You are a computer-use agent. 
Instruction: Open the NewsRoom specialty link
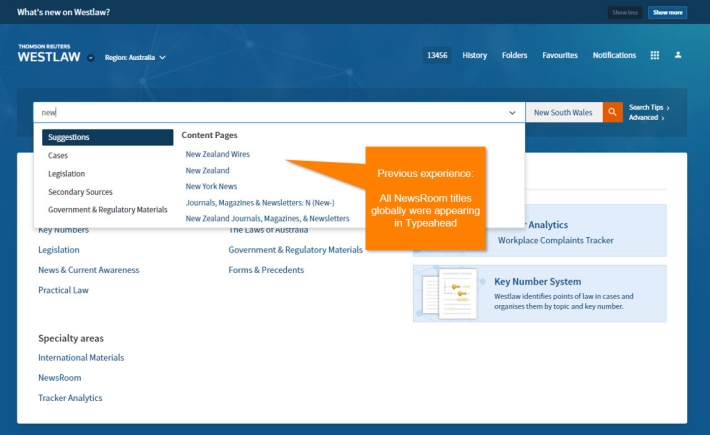pyautogui.click(x=60, y=378)
